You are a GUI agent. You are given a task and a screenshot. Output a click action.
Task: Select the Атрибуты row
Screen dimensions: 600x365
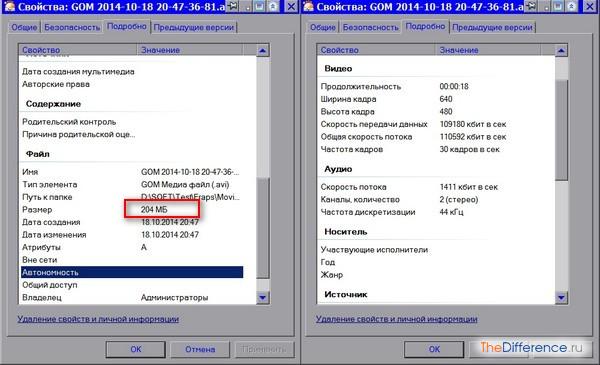coord(132,247)
